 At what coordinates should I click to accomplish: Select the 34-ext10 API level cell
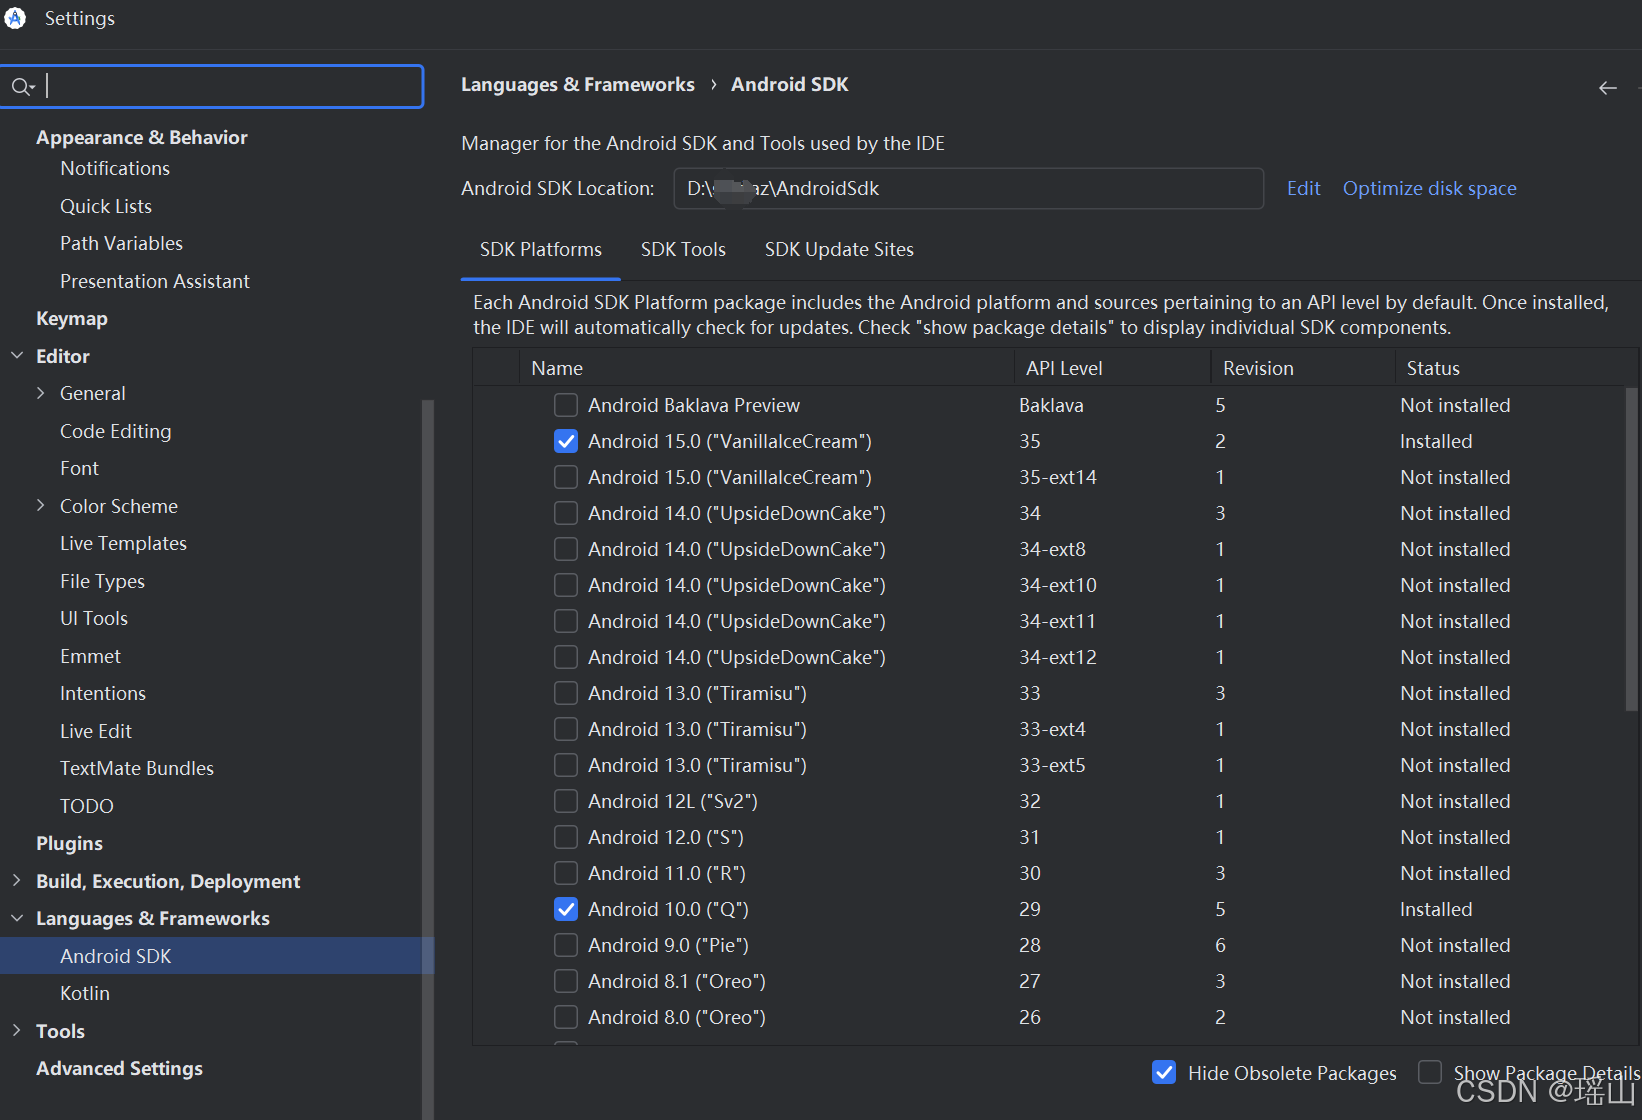pos(1058,585)
